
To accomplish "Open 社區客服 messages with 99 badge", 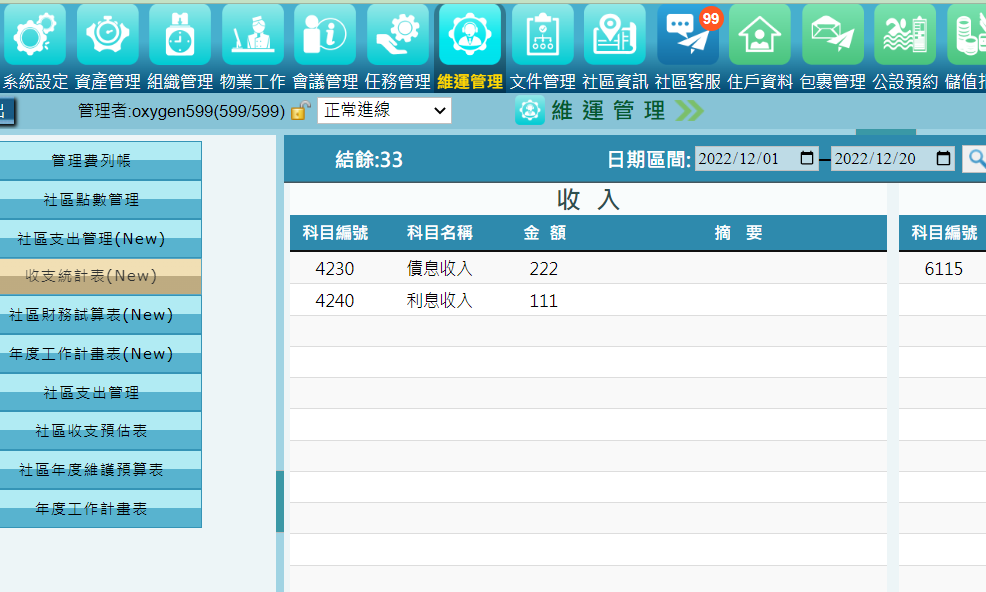I will 688,35.
